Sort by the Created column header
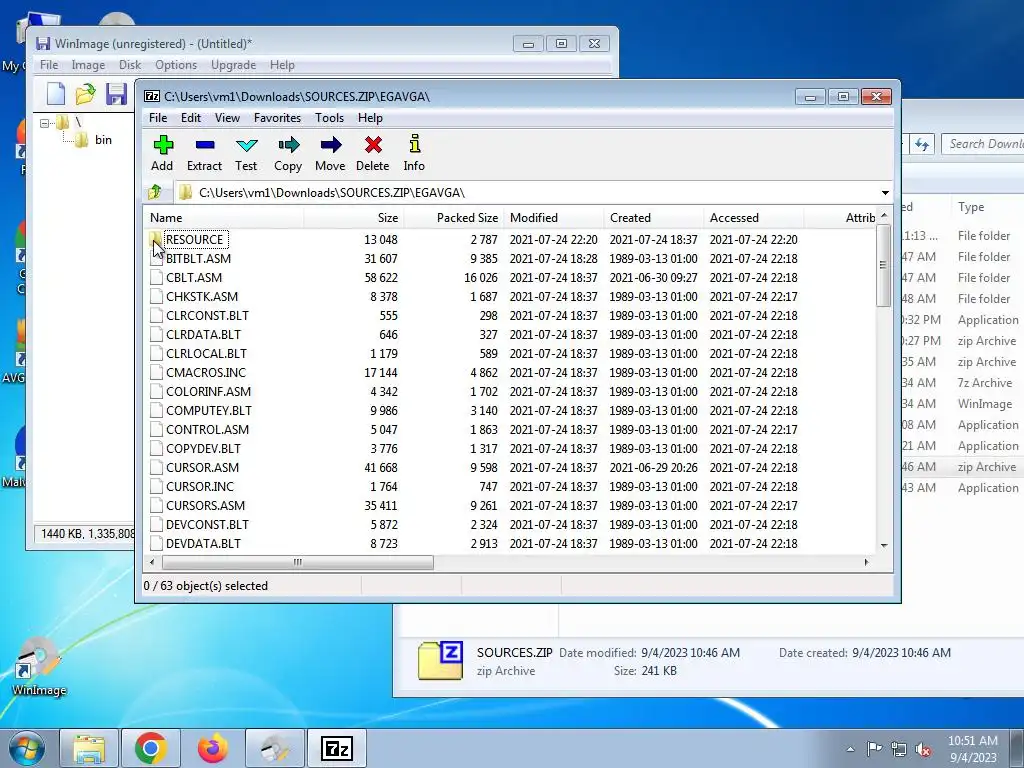Viewport: 1024px width, 768px height. point(654,217)
